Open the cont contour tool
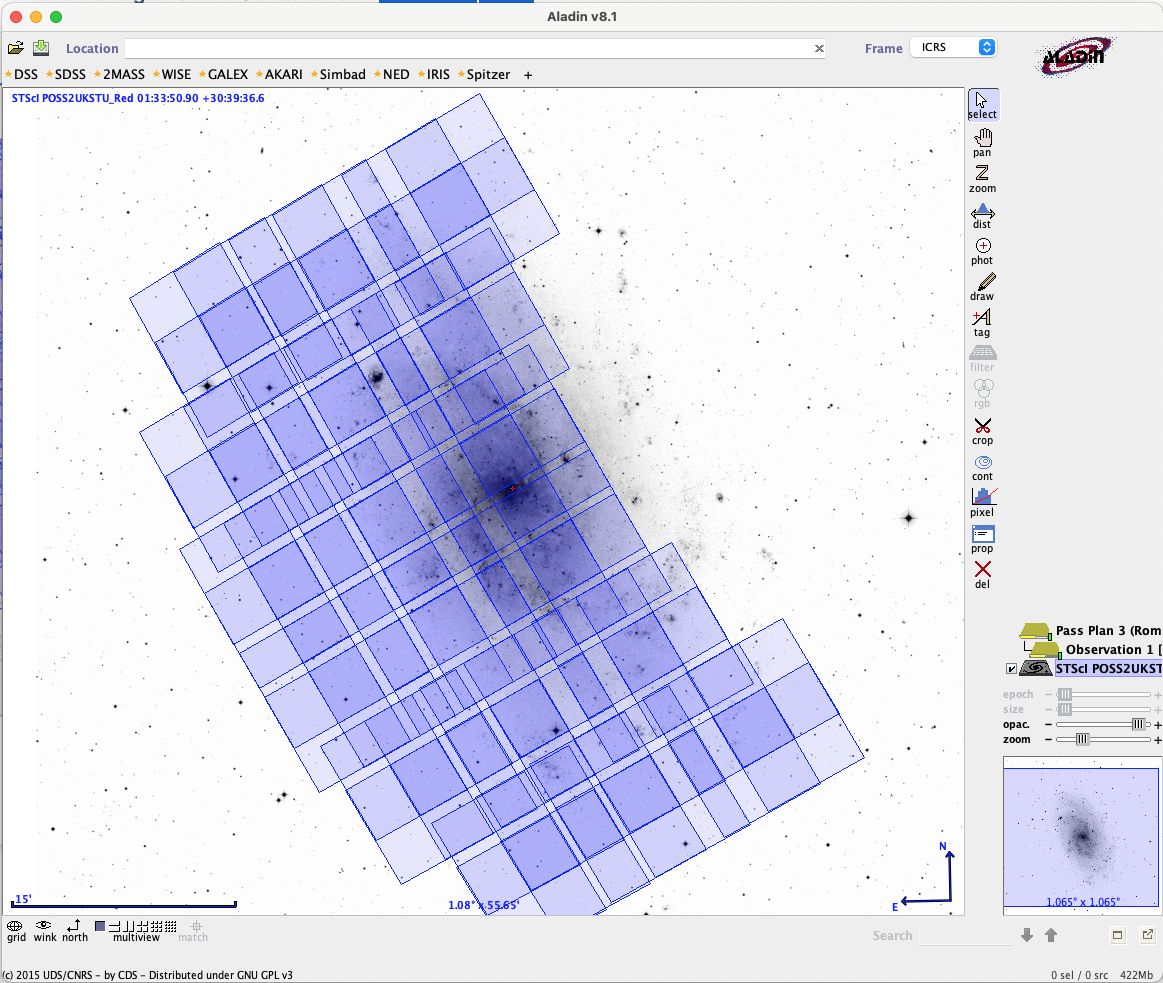This screenshot has height=983, width=1163. click(x=982, y=466)
